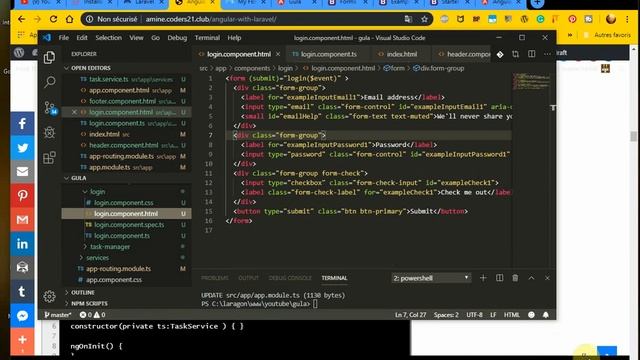Open login.component.spec.ts in explorer tree
The width and height of the screenshot is (640, 360).
(x=129, y=224)
